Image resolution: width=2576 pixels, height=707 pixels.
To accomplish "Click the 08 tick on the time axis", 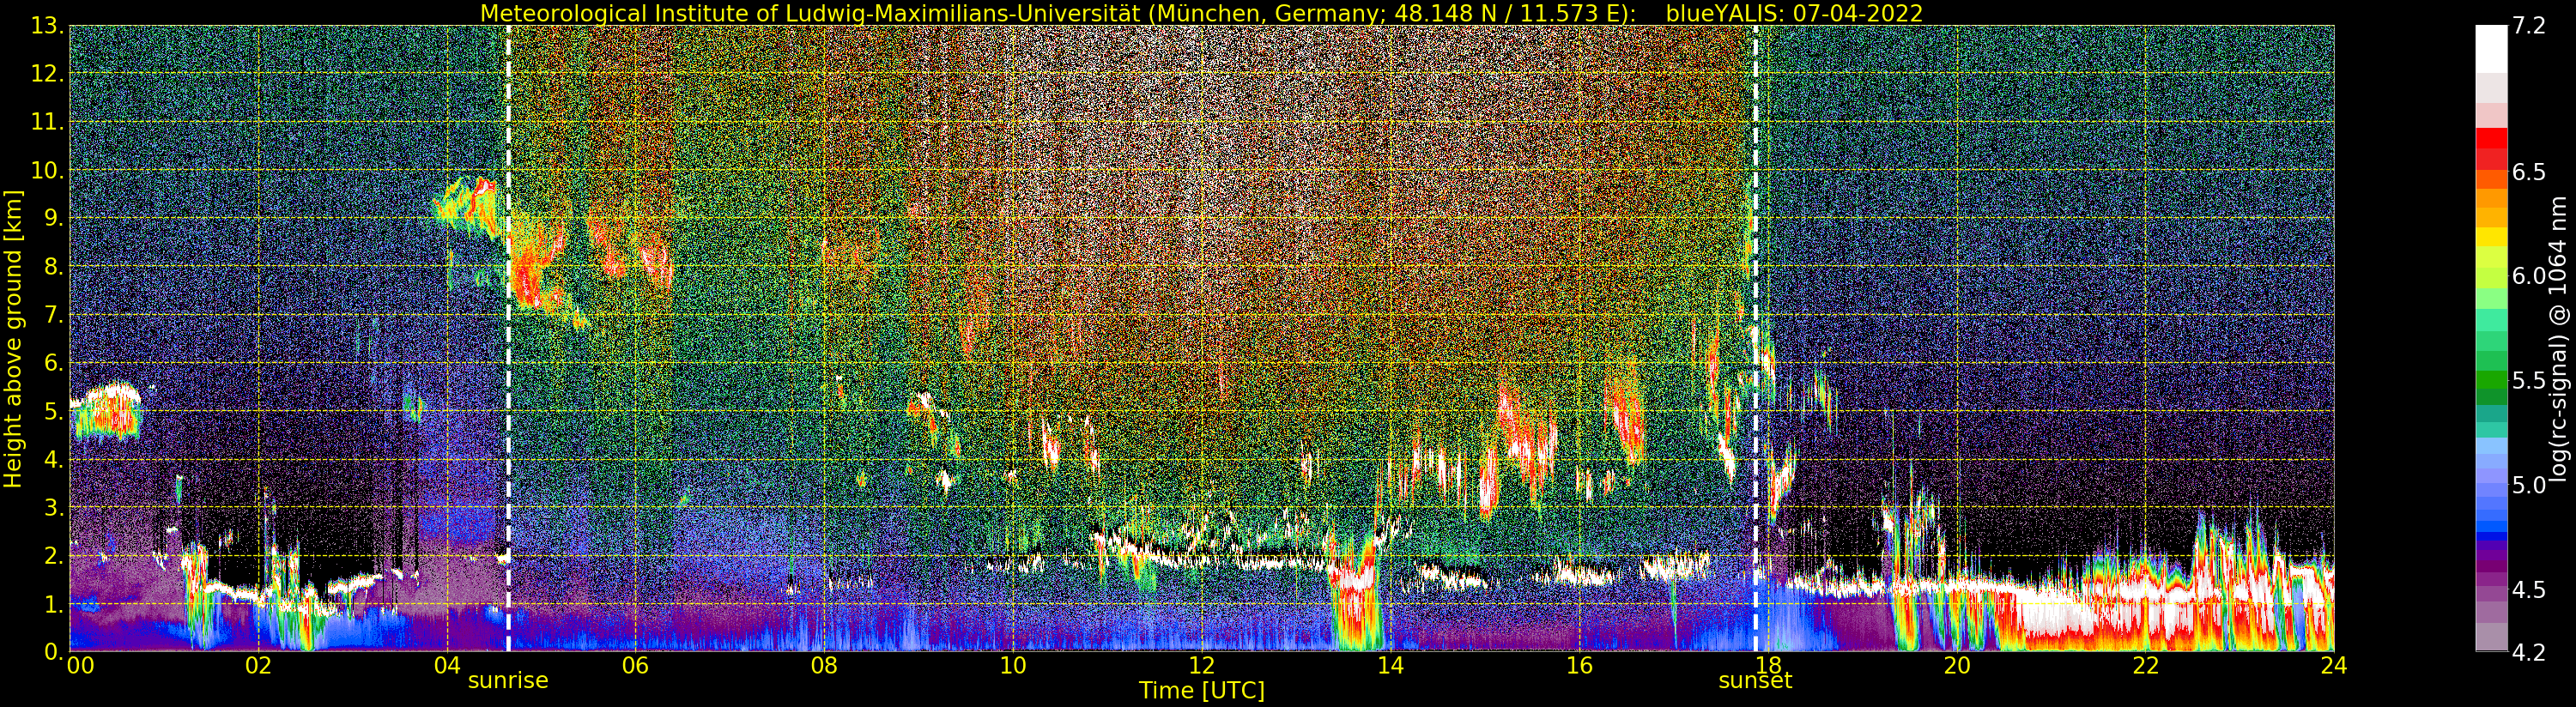I will [x=824, y=666].
